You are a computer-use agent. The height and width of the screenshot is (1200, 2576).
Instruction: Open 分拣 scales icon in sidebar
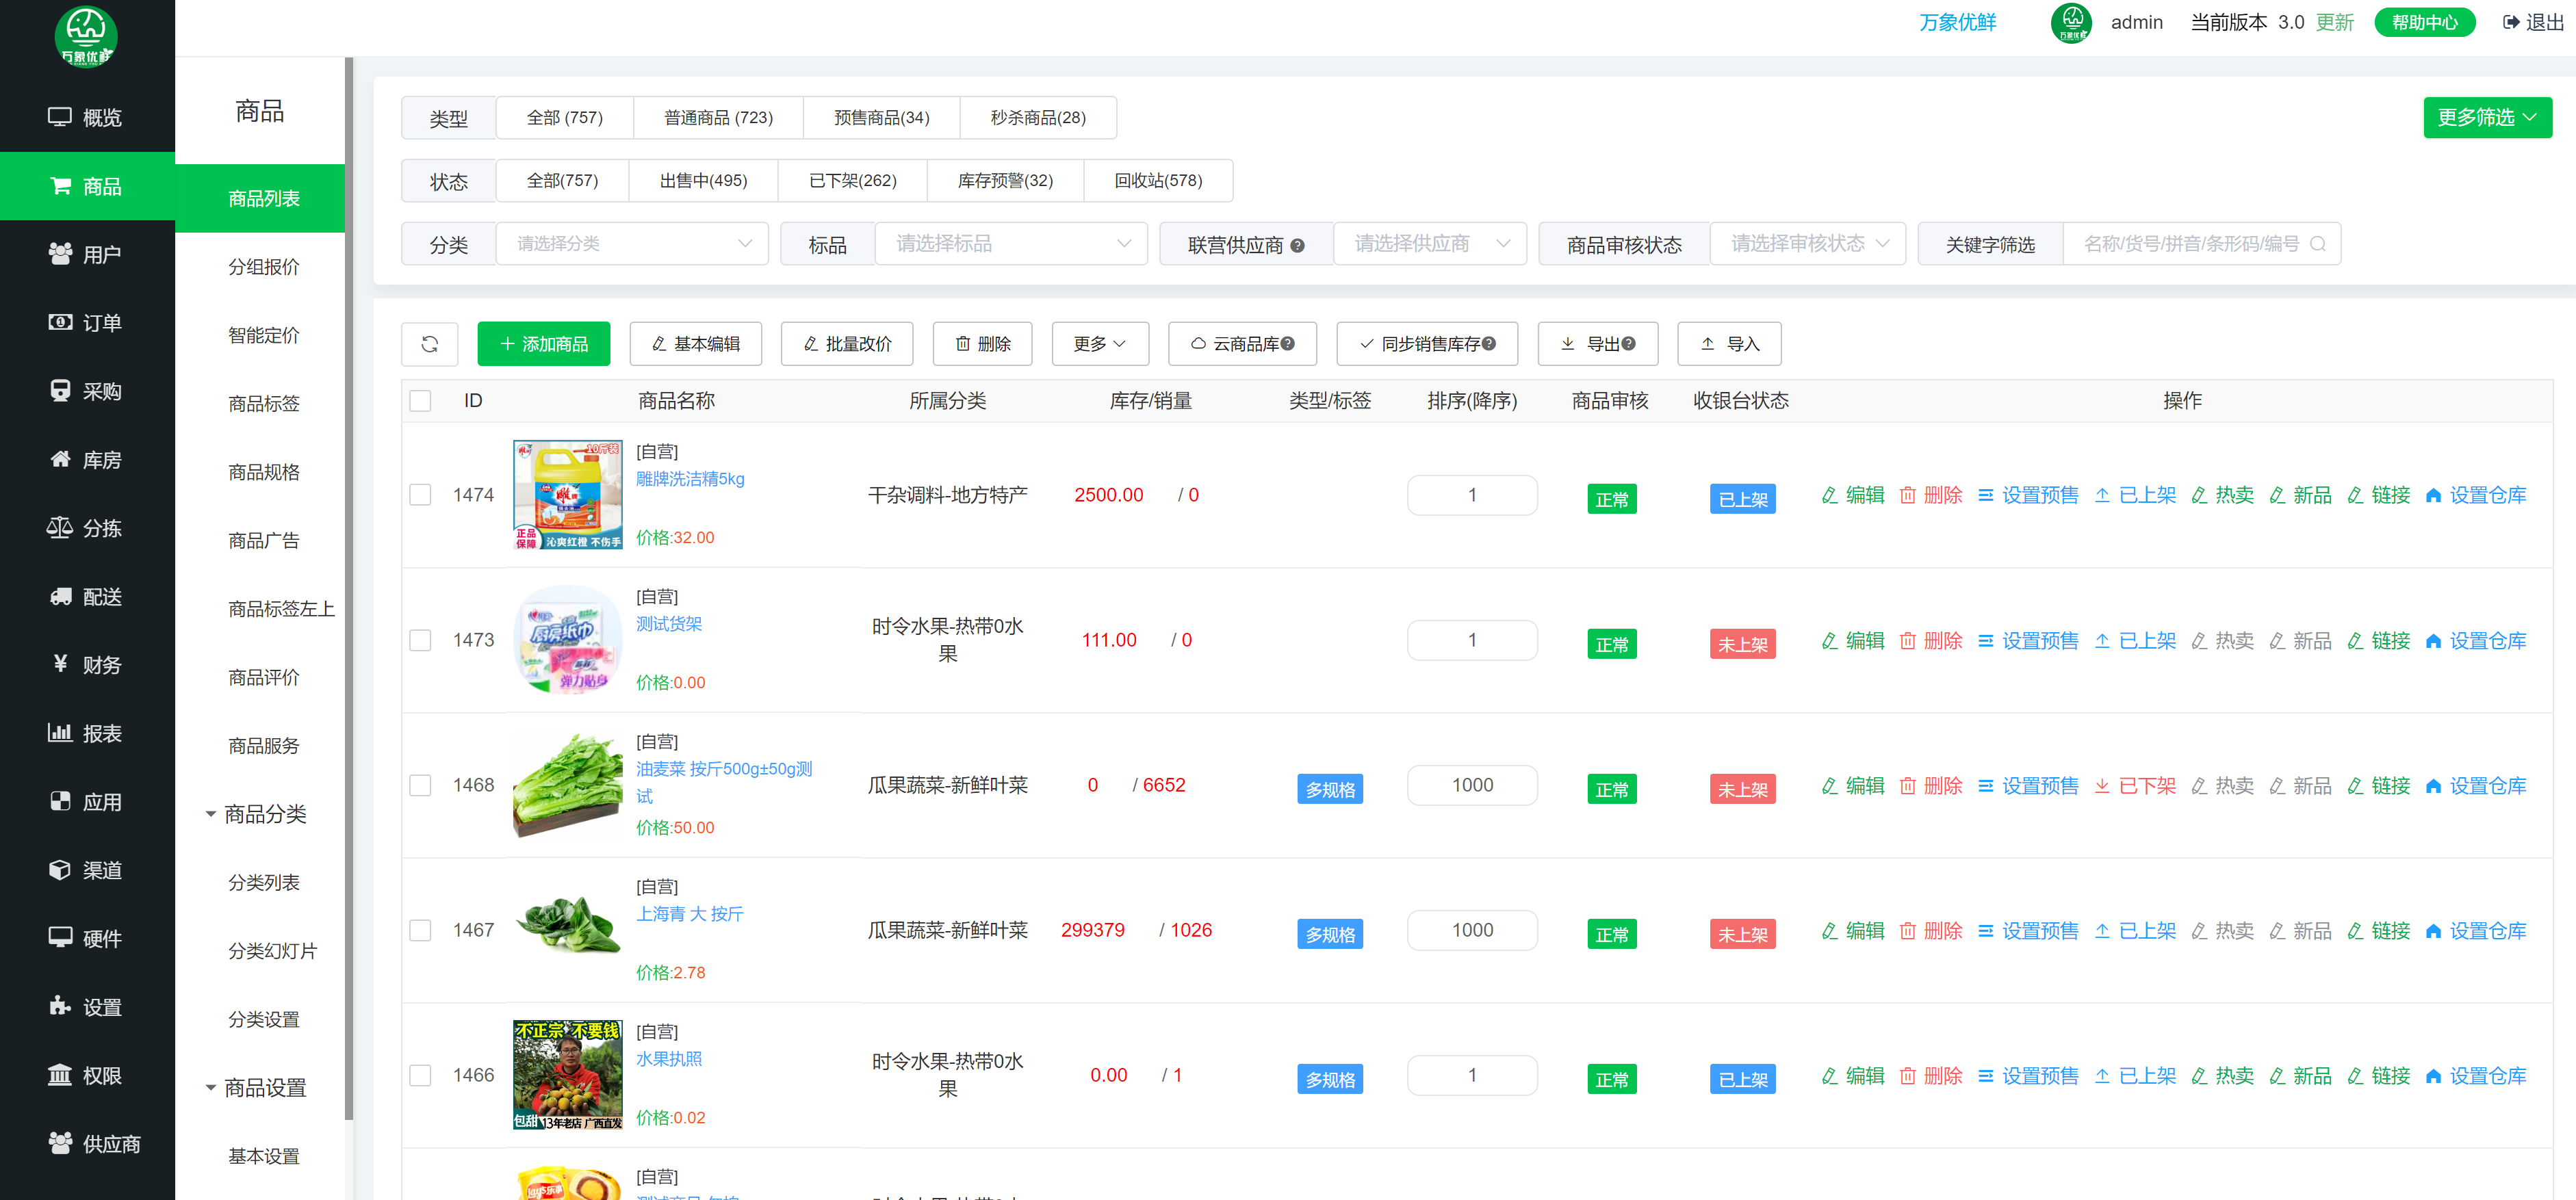point(60,528)
